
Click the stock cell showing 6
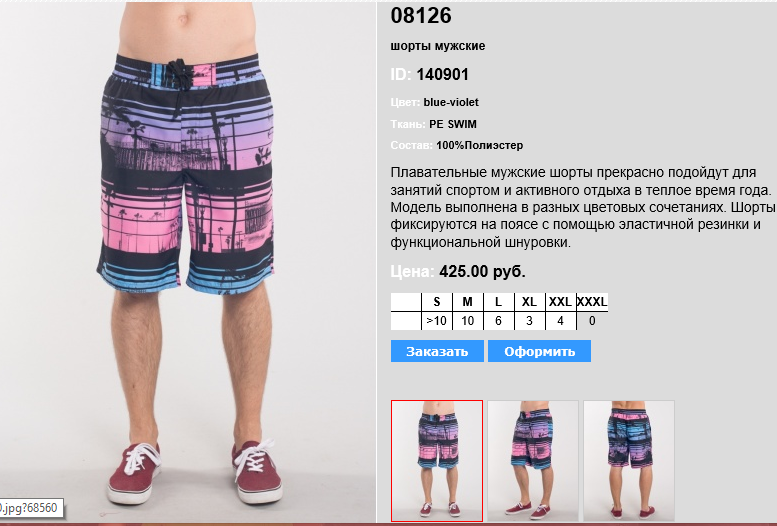pos(499,321)
